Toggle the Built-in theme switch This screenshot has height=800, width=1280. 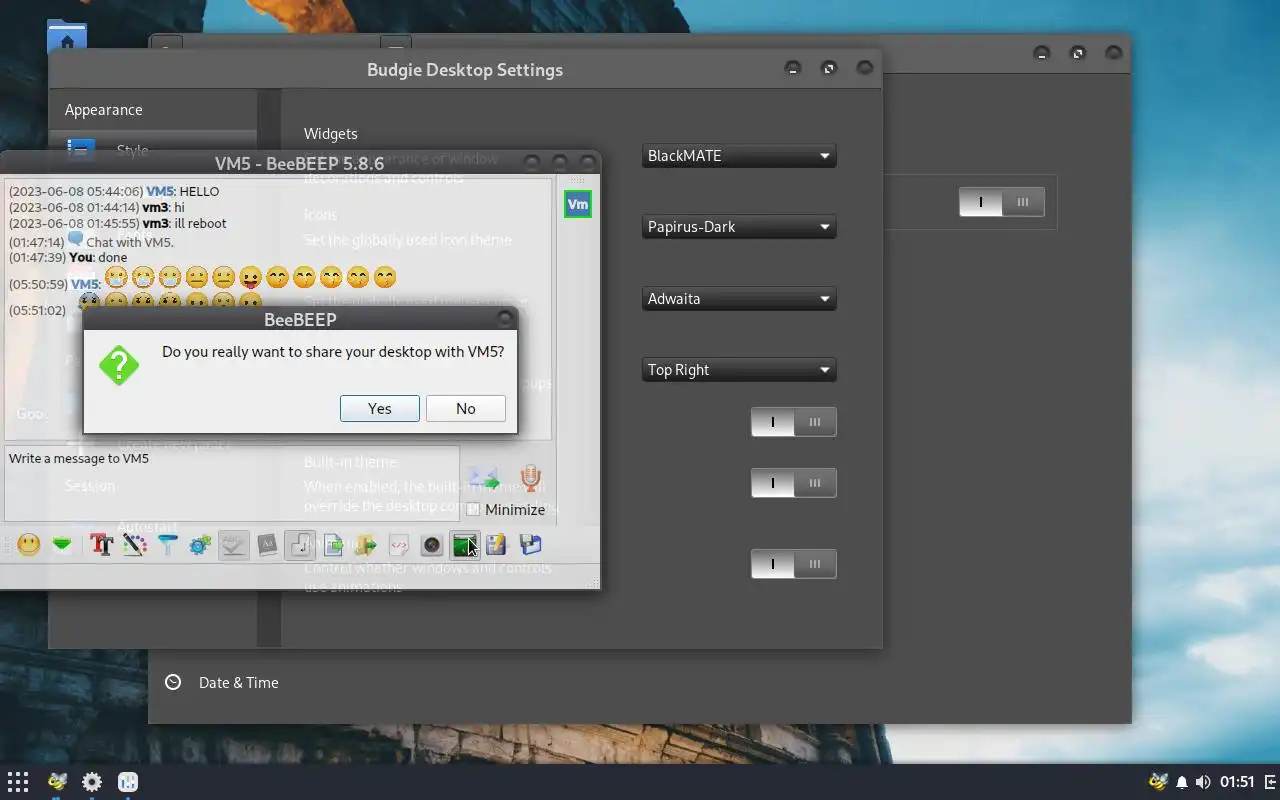pyautogui.click(x=794, y=483)
